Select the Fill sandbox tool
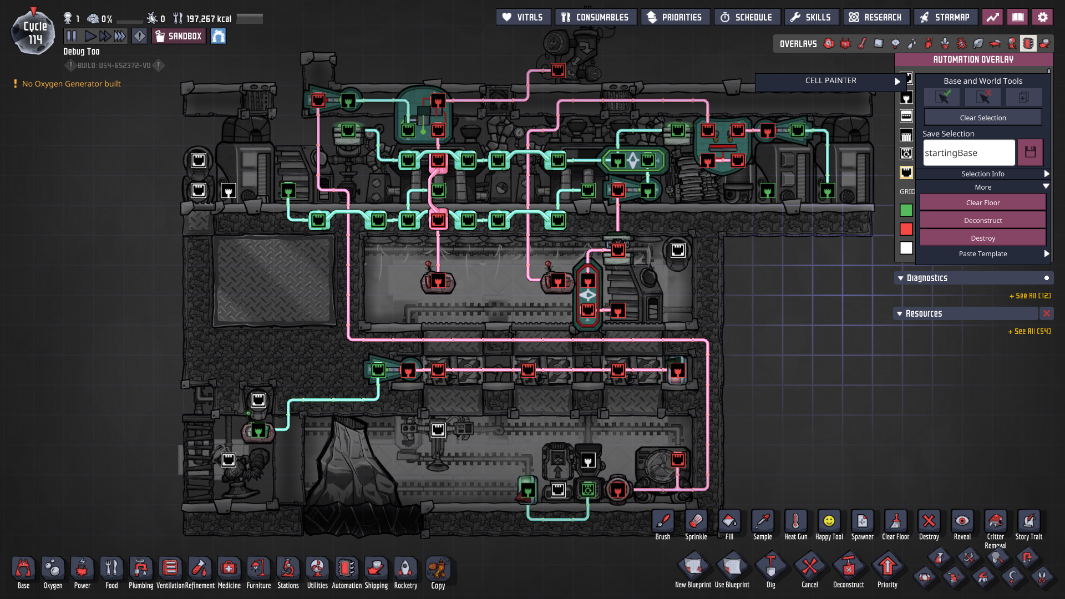 click(729, 522)
